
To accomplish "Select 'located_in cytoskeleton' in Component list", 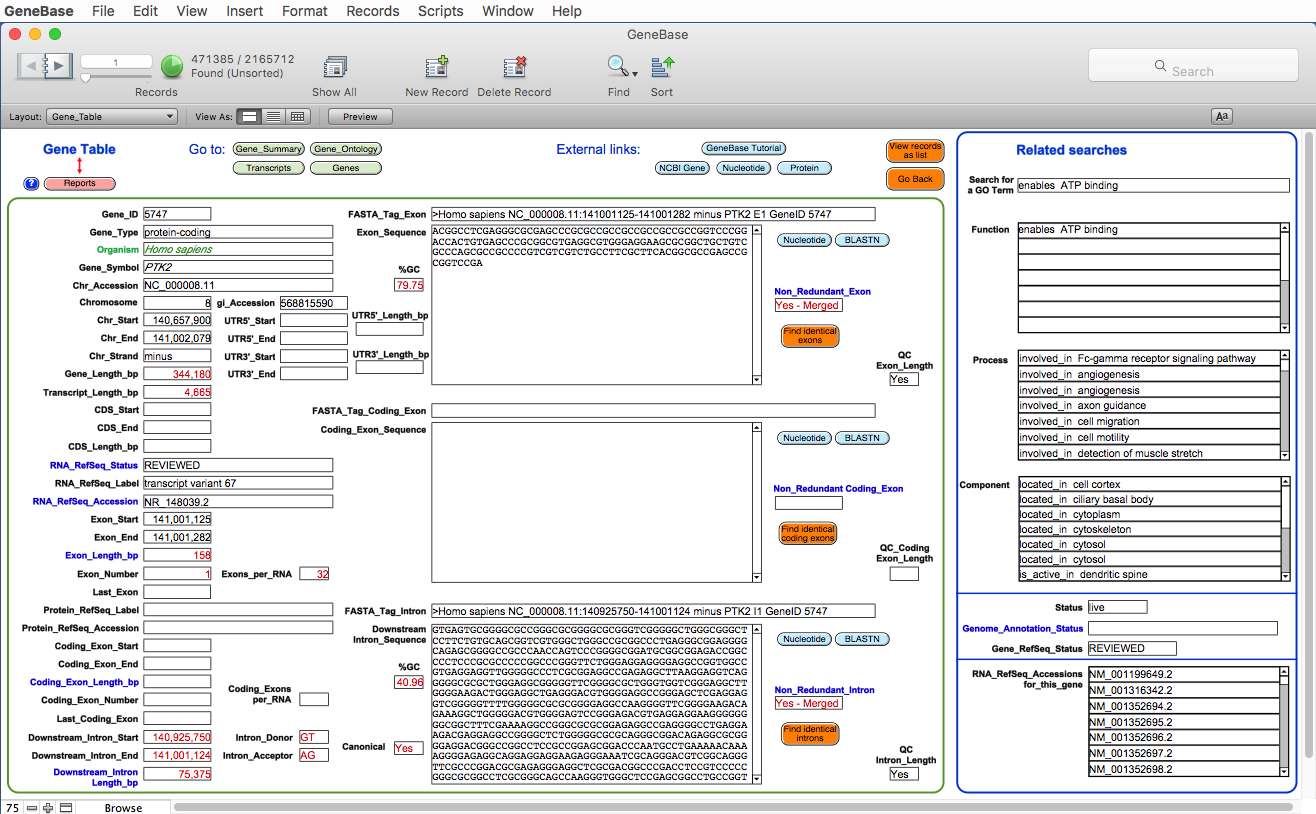I will (1148, 529).
